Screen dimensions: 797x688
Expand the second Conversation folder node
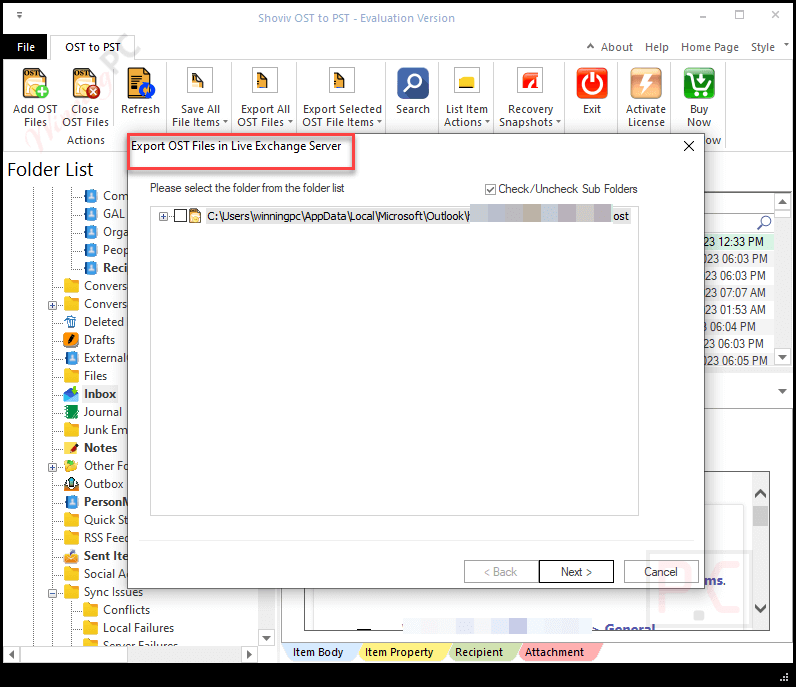pyautogui.click(x=52, y=305)
